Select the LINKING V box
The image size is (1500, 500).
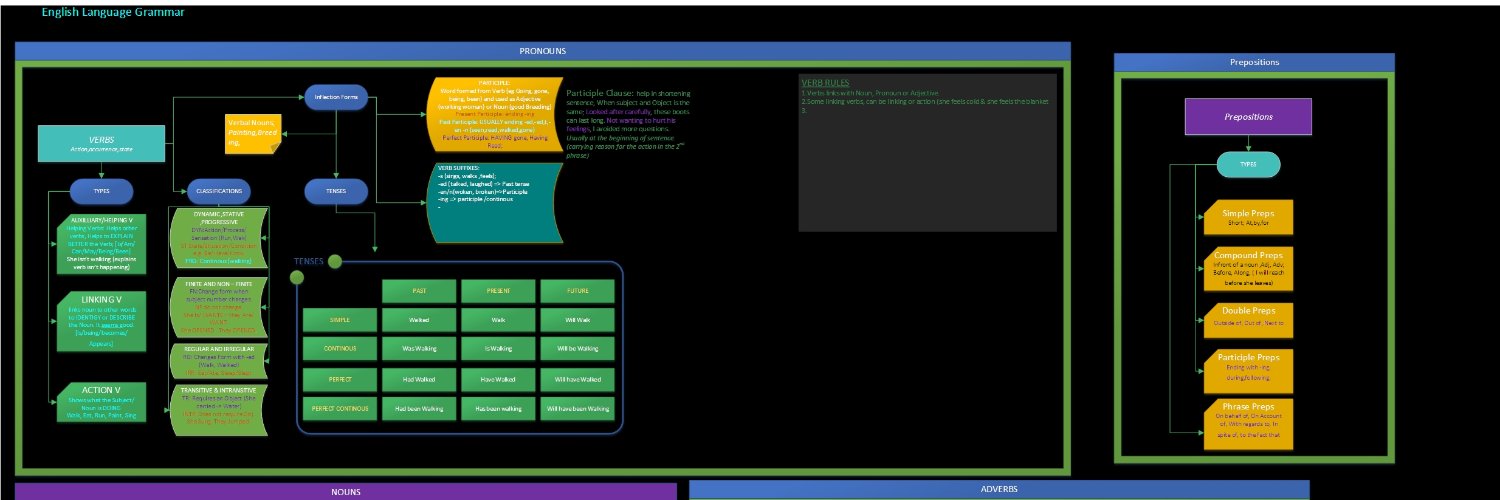(x=103, y=321)
